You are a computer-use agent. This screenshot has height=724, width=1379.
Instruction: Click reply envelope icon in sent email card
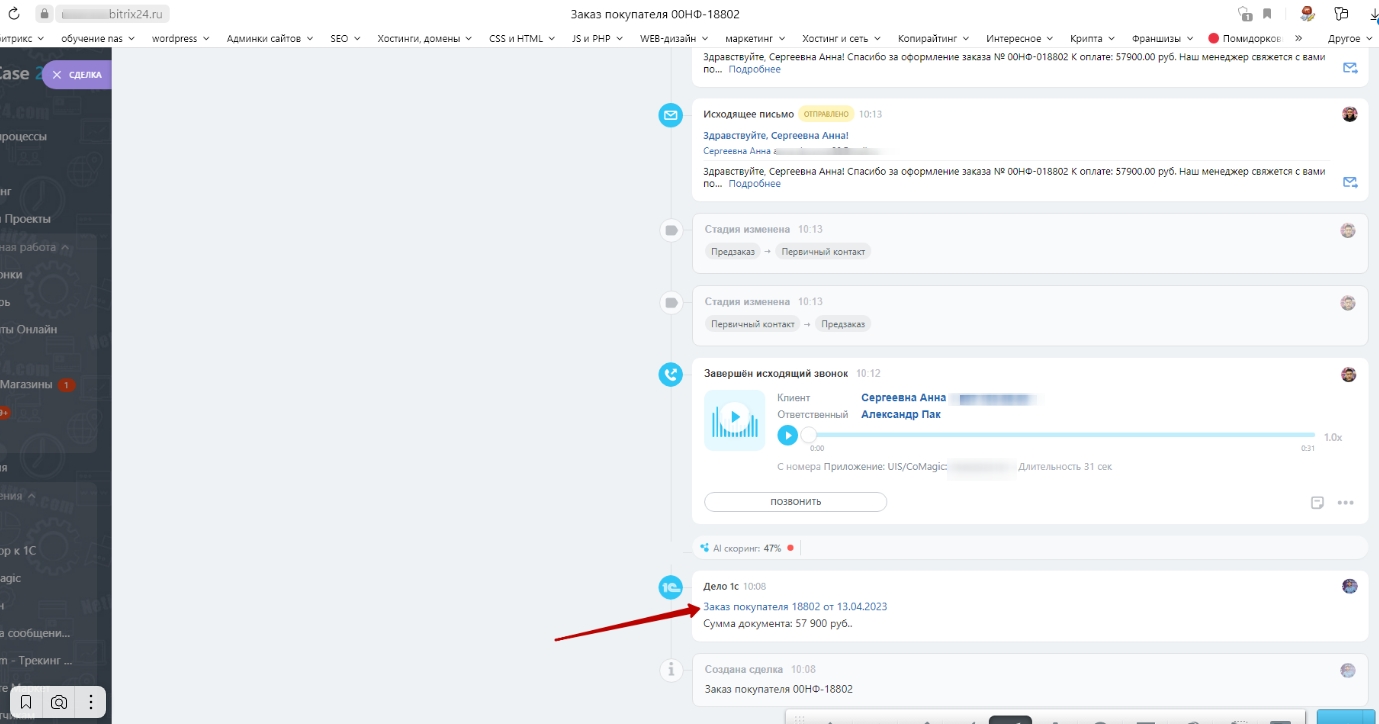tap(1350, 182)
